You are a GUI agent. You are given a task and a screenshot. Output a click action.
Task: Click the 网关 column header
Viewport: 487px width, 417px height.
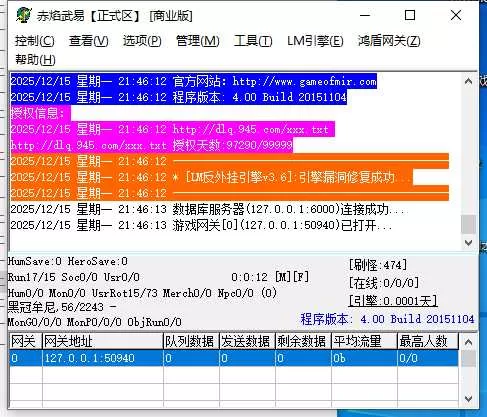tap(26, 341)
